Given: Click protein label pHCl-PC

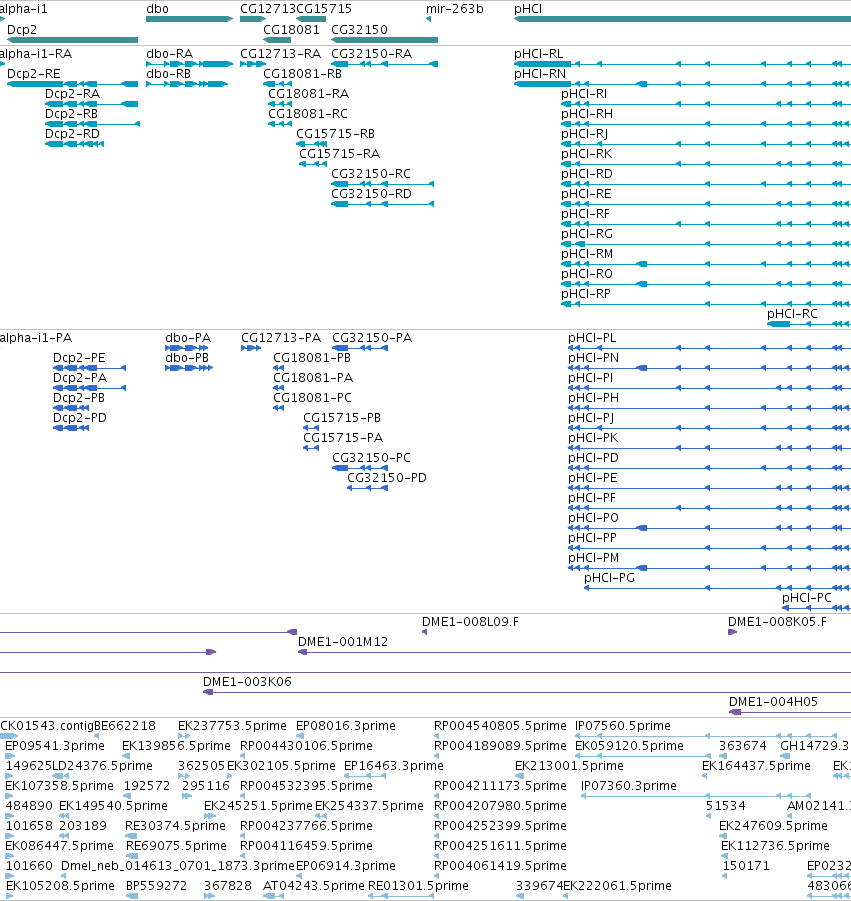Looking at the screenshot, I should coord(807,598).
